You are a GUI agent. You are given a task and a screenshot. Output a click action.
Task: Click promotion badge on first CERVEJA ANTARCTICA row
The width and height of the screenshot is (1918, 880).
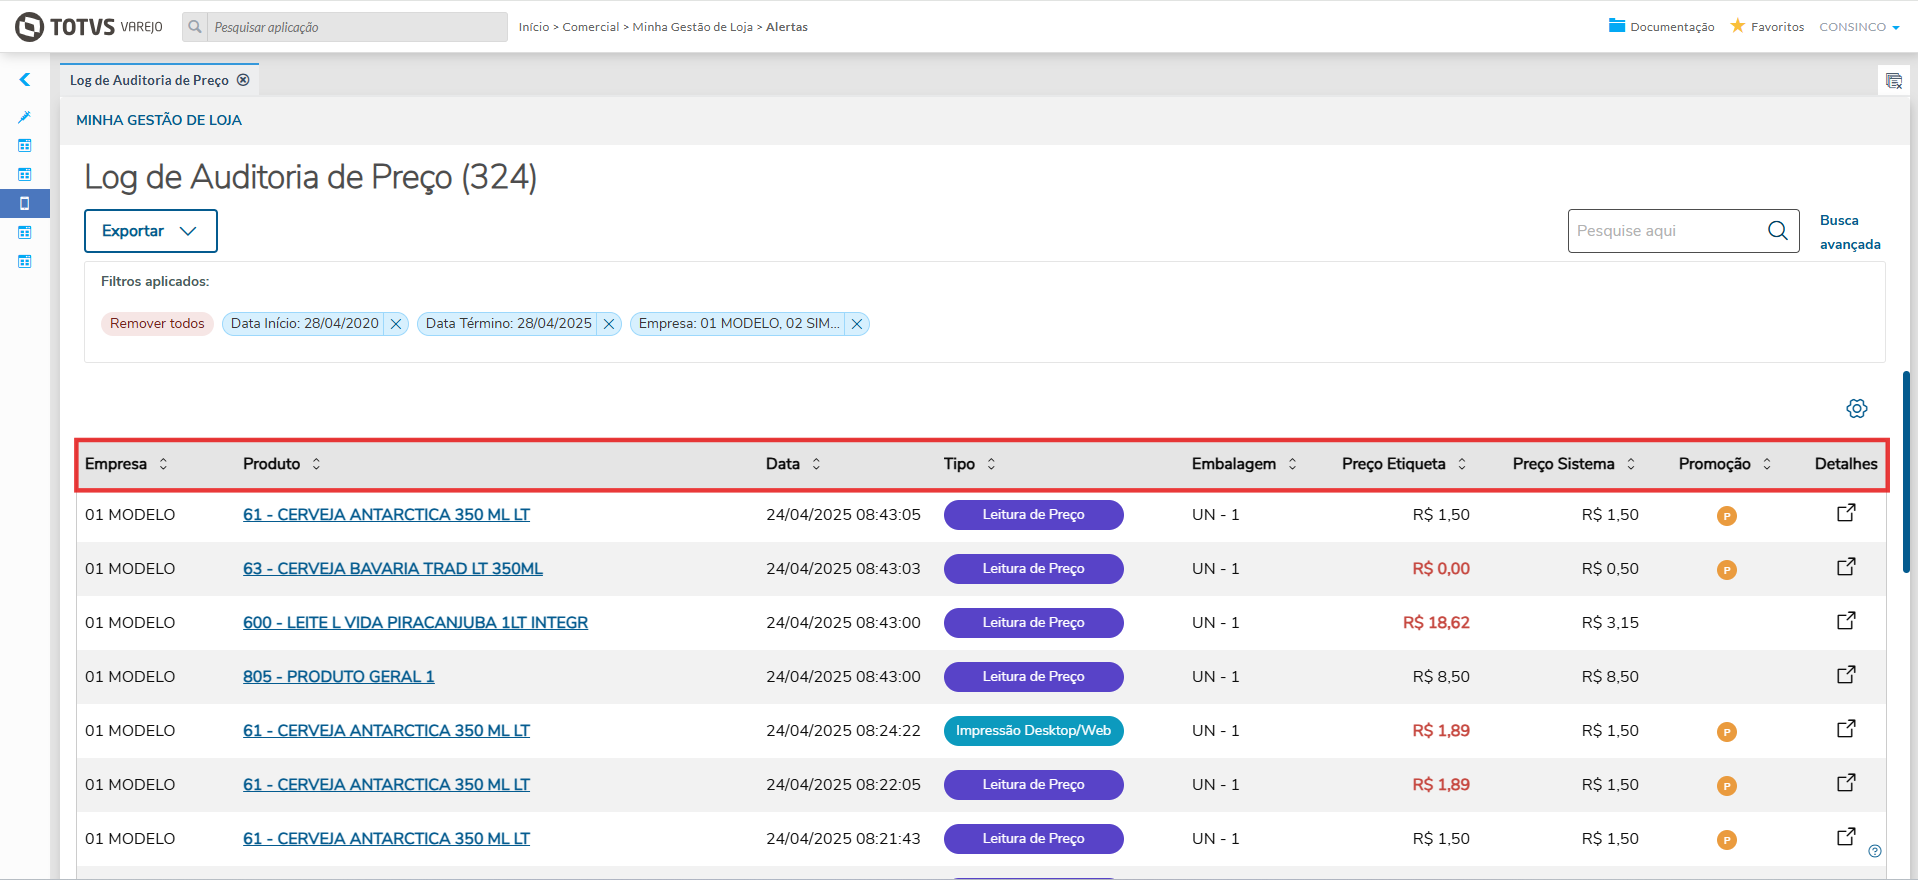1726,516
